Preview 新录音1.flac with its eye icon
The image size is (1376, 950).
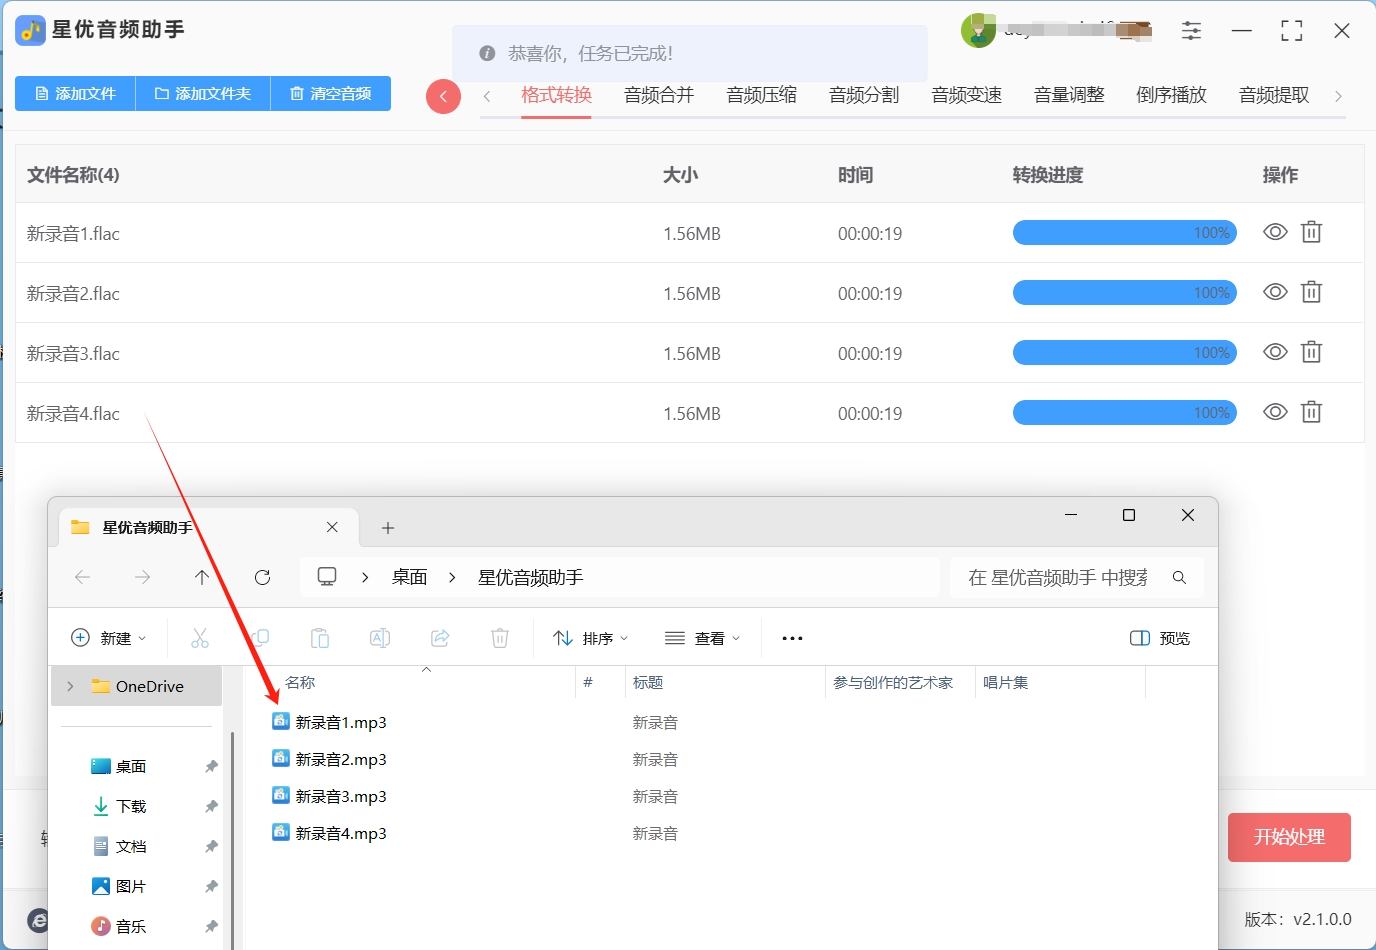(x=1275, y=232)
